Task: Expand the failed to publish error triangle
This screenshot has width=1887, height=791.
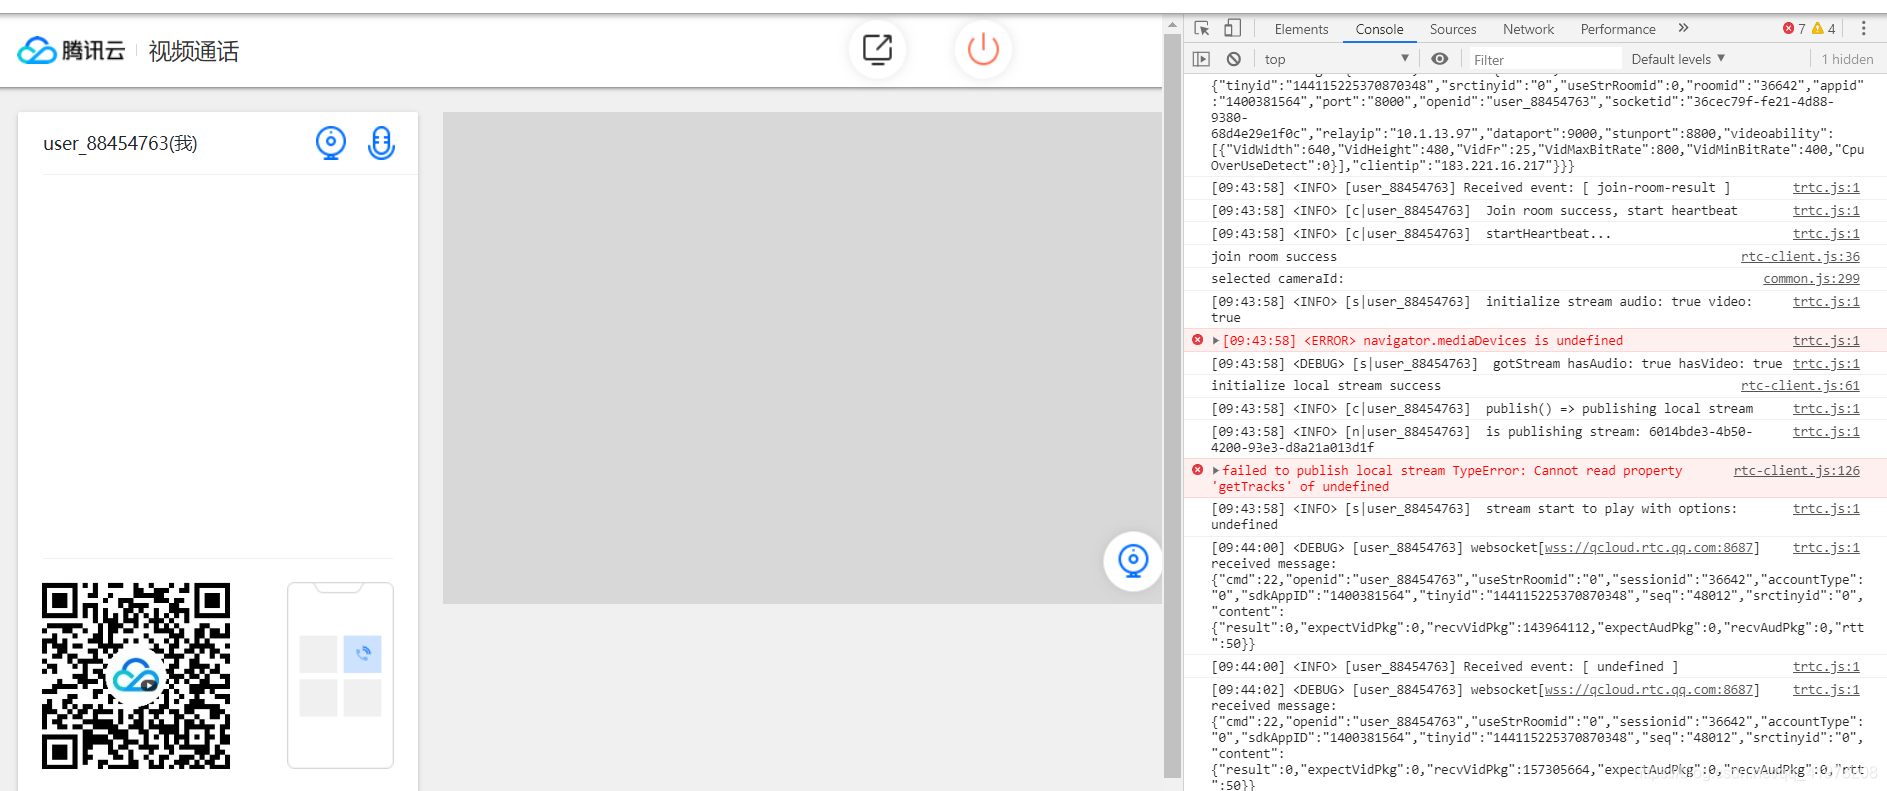Action: (1216, 471)
